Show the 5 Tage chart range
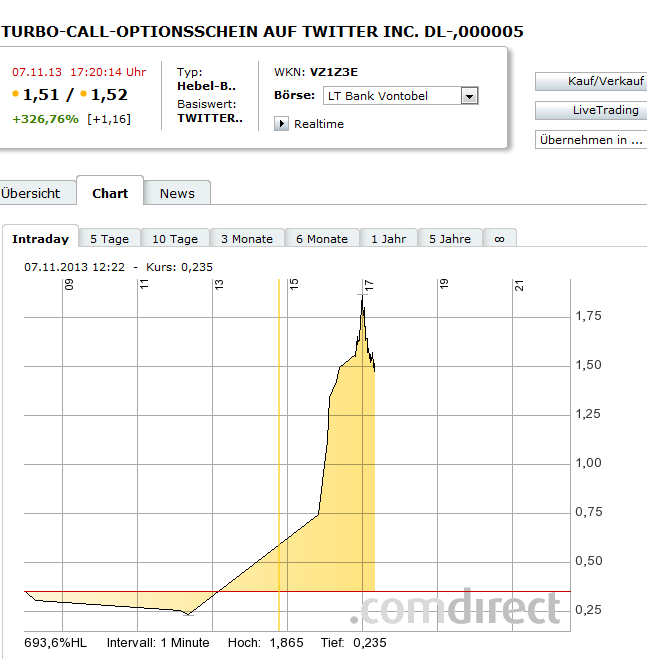The height and width of the screenshot is (659, 647). click(109, 239)
